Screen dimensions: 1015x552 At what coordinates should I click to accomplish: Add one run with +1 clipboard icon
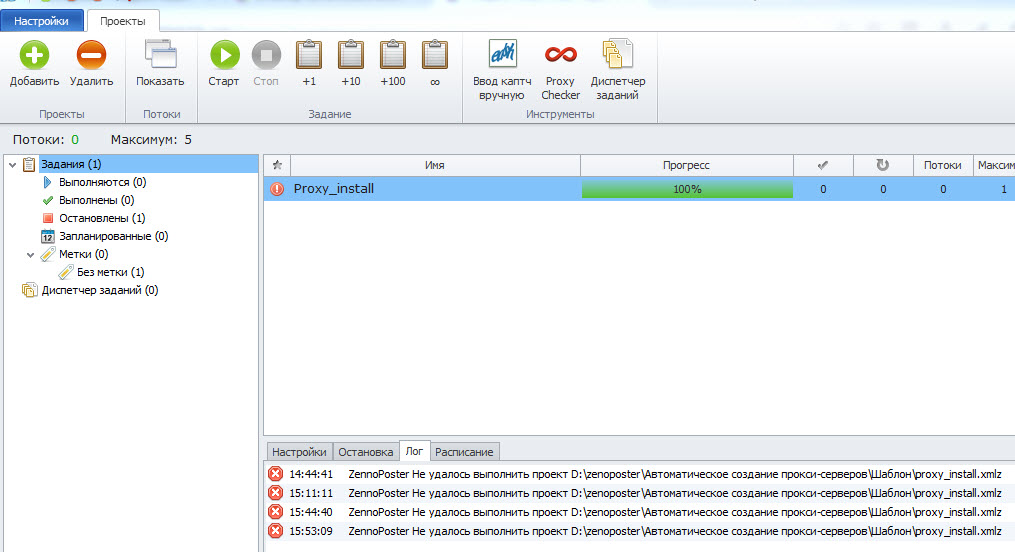point(309,54)
